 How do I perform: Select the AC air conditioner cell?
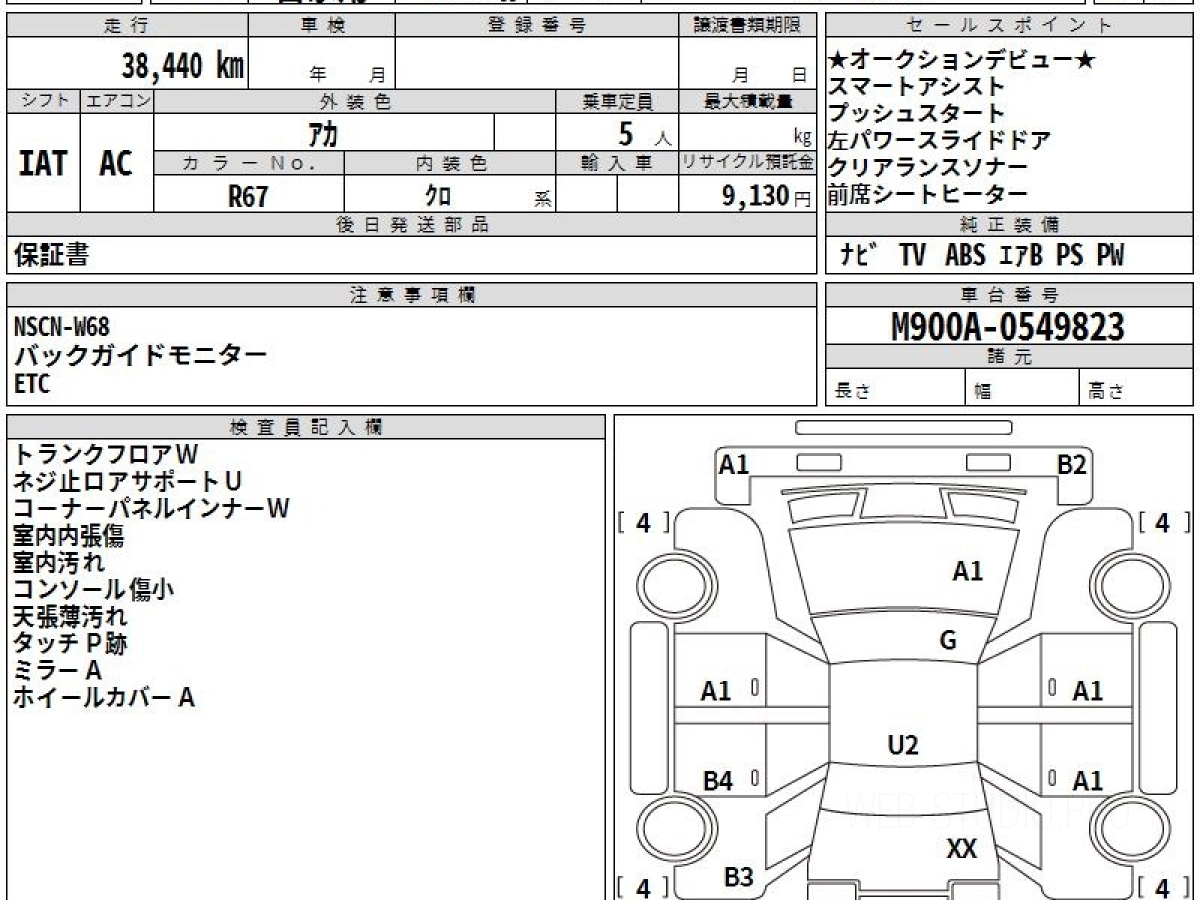(117, 163)
